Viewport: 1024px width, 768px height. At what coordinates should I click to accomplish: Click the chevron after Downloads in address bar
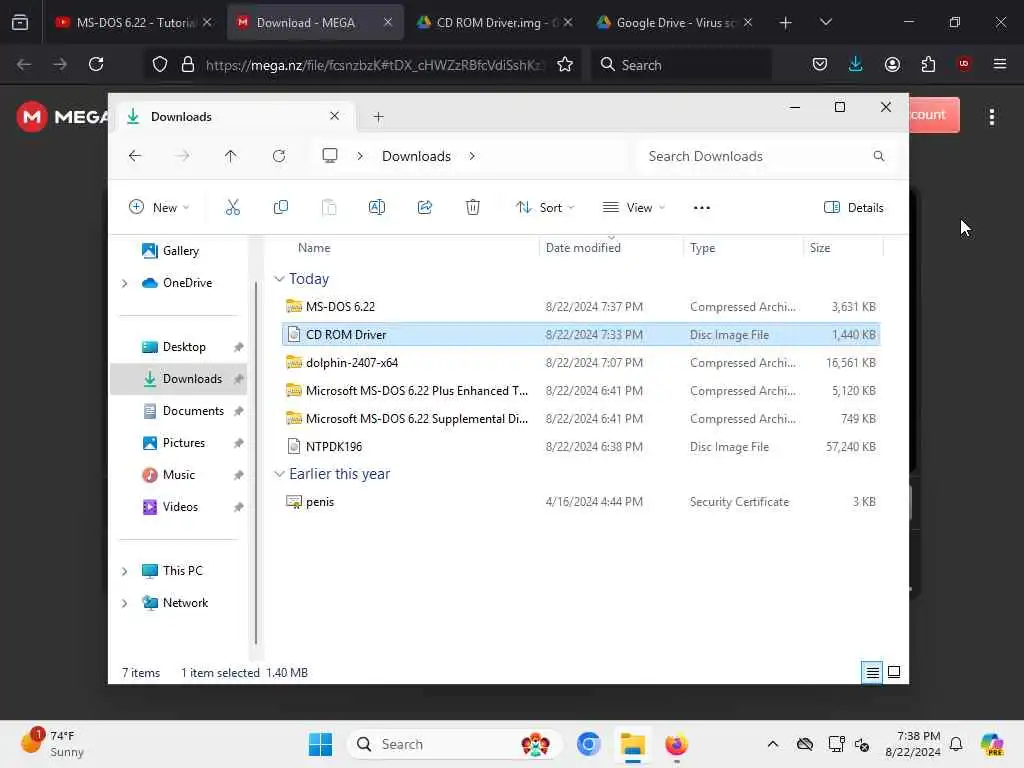(472, 156)
